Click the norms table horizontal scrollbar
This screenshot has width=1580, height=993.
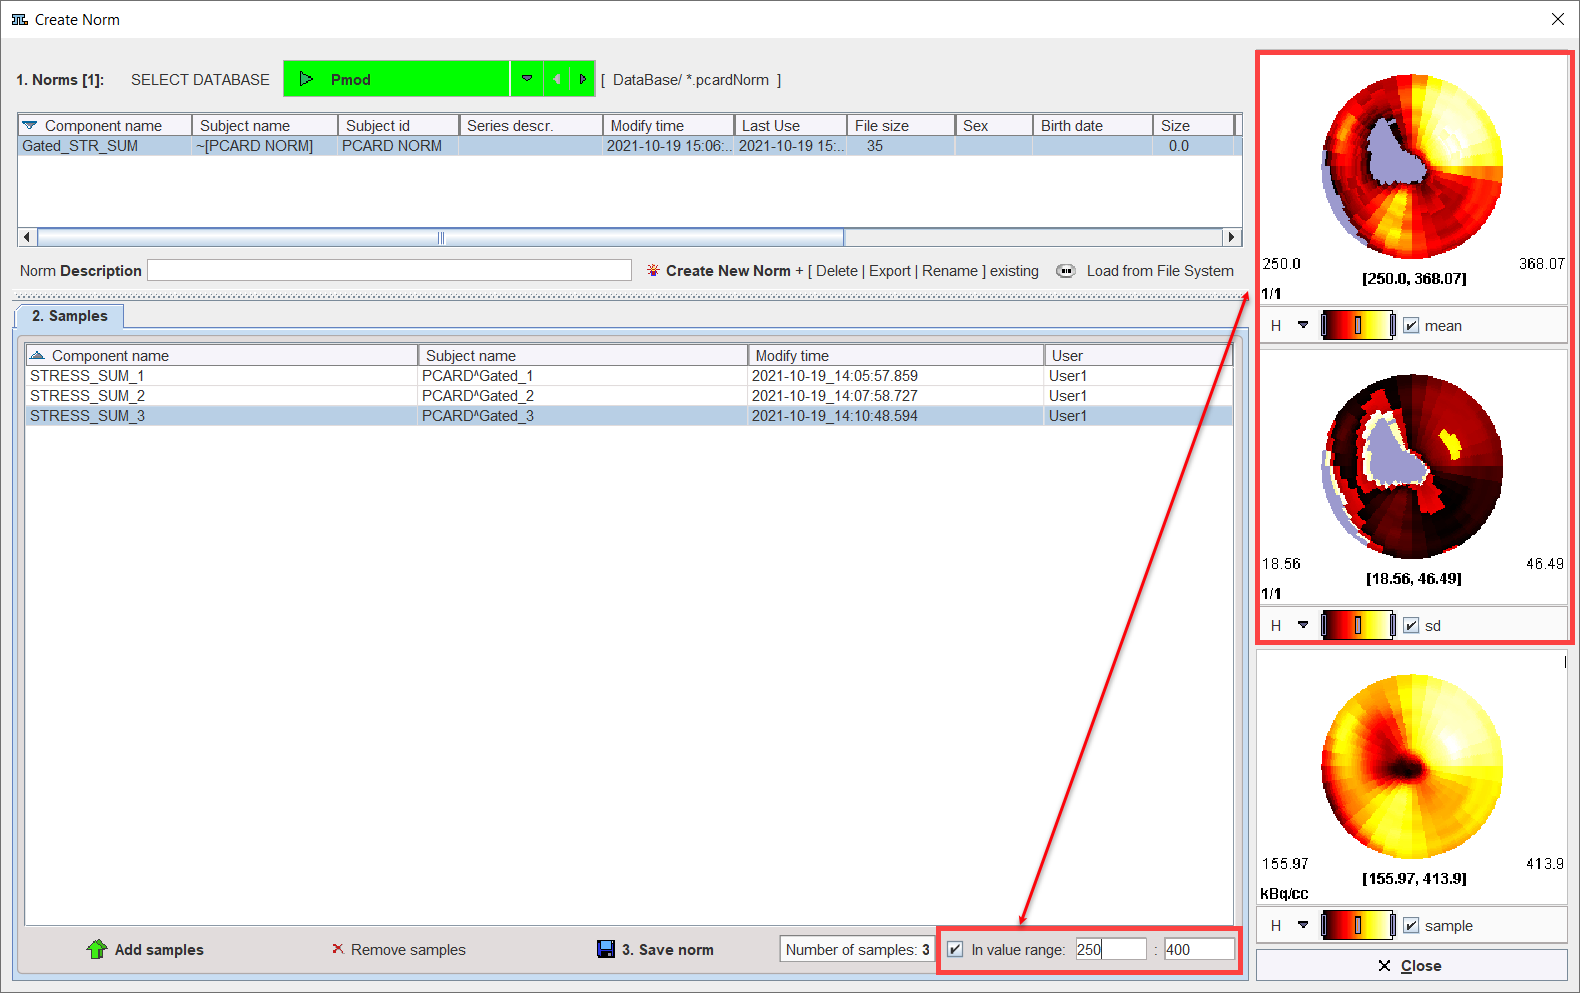pos(440,237)
